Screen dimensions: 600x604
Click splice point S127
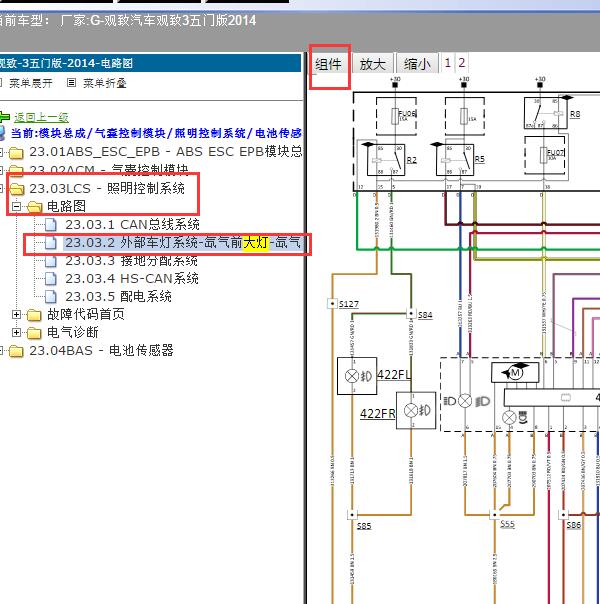[x=332, y=304]
